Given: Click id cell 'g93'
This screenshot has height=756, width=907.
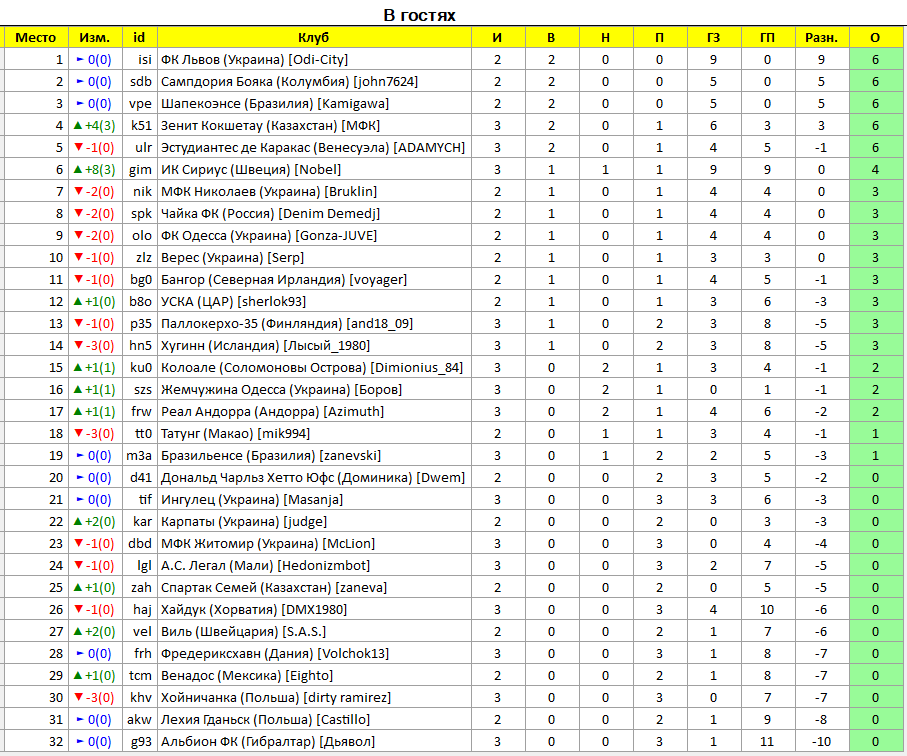Looking at the screenshot, I should point(139,741).
